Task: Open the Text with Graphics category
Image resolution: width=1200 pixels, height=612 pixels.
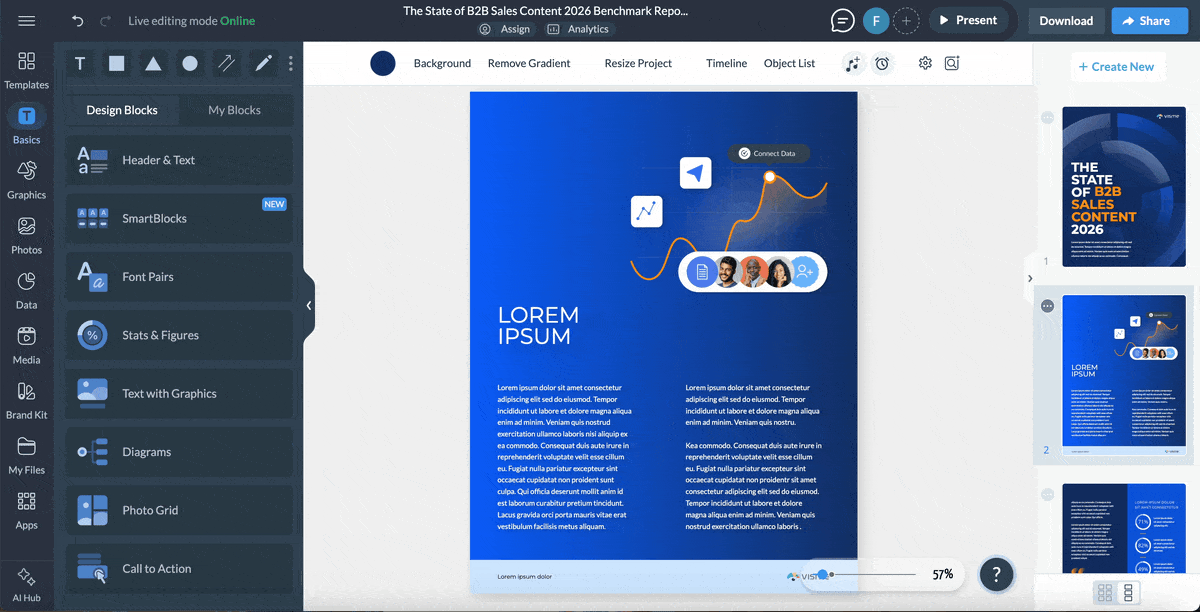Action: tap(180, 393)
